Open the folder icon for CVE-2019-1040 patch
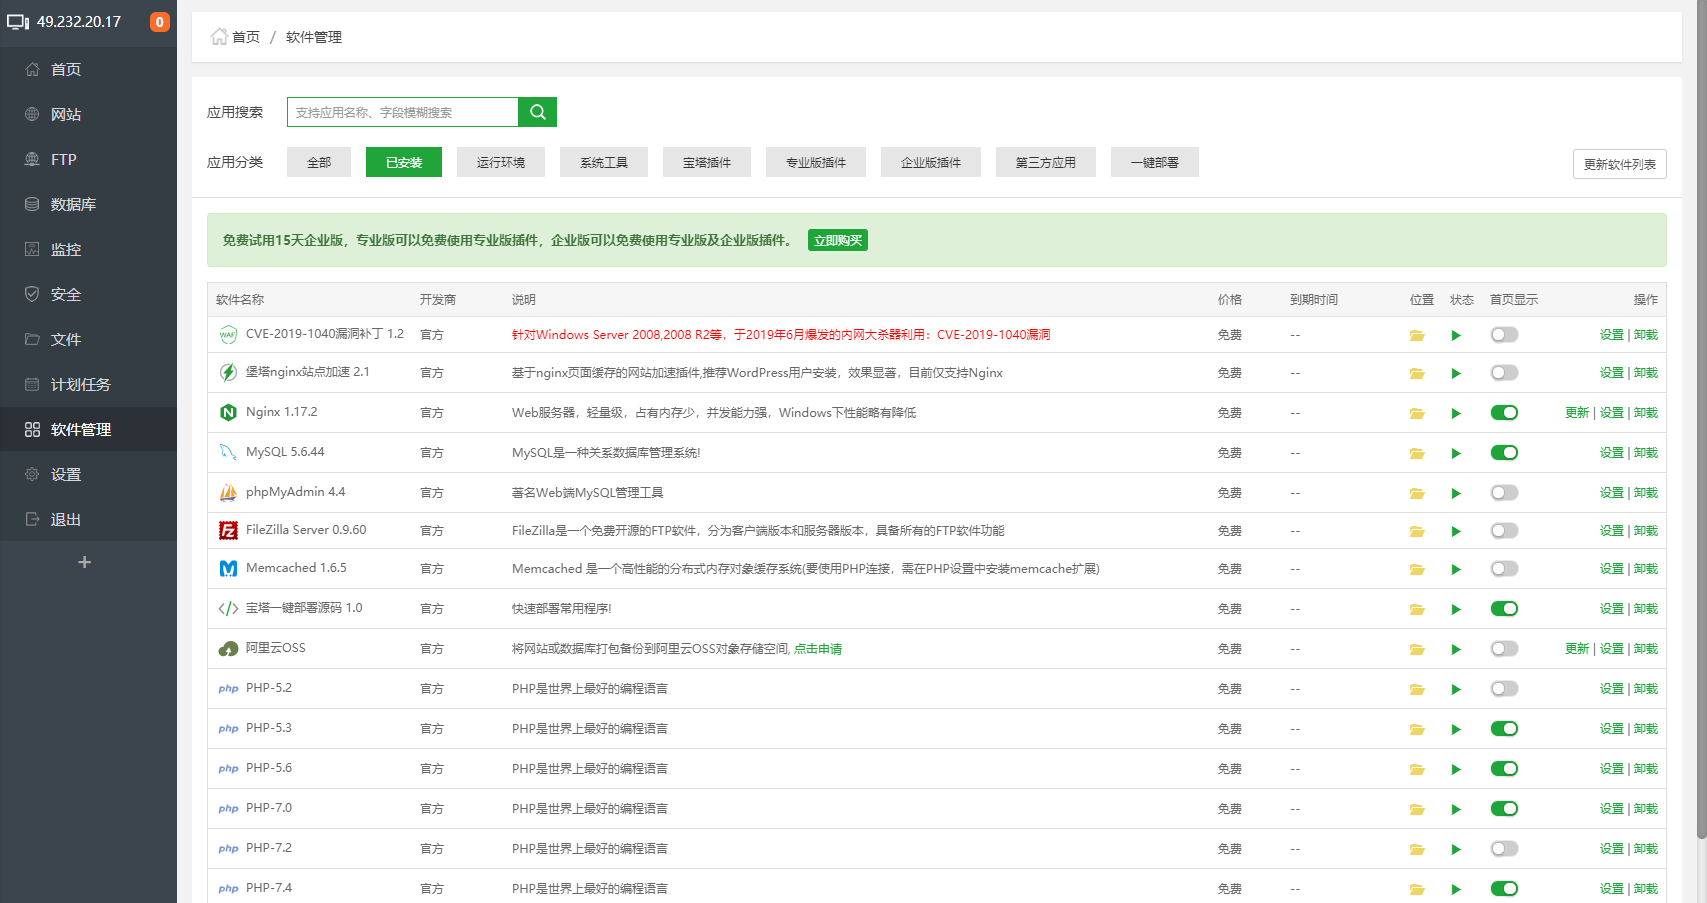The height and width of the screenshot is (903, 1707). (x=1417, y=335)
